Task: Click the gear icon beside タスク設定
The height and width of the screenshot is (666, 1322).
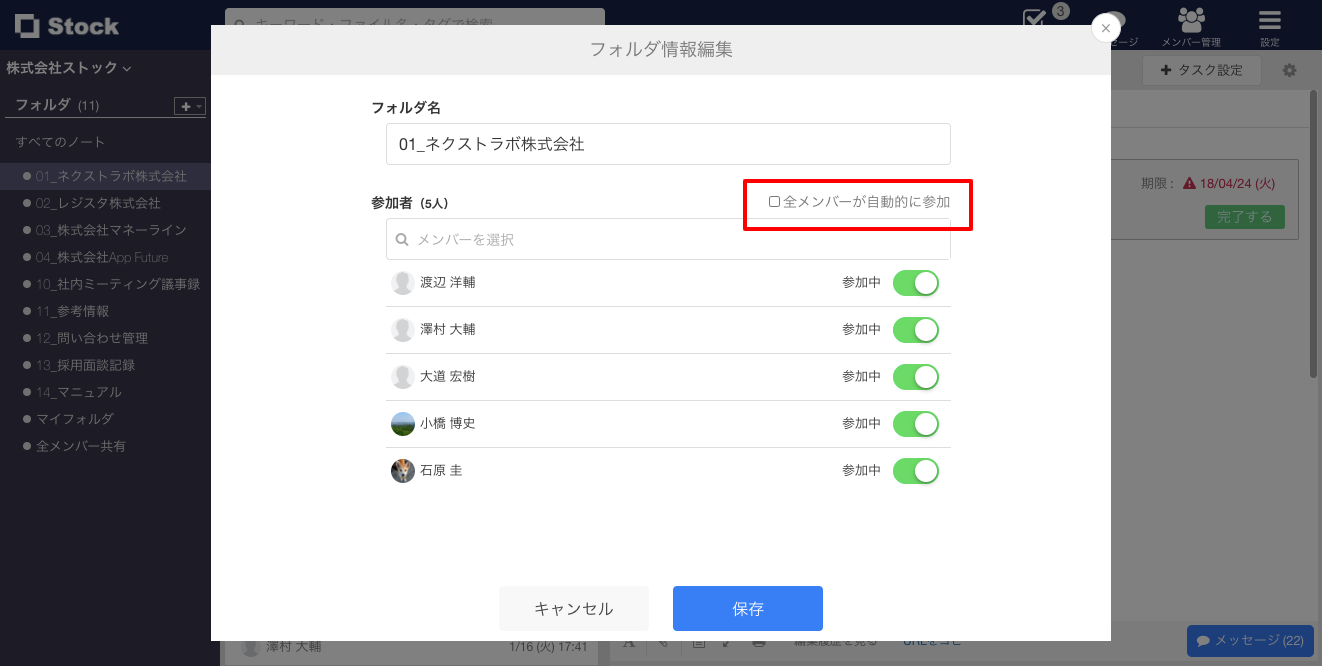Action: 1289,70
